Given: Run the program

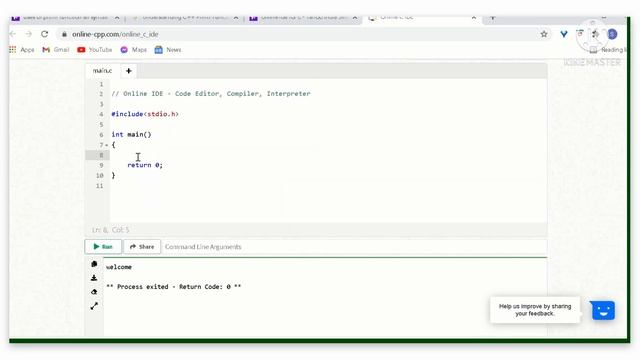Looking at the screenshot, I should [103, 247].
